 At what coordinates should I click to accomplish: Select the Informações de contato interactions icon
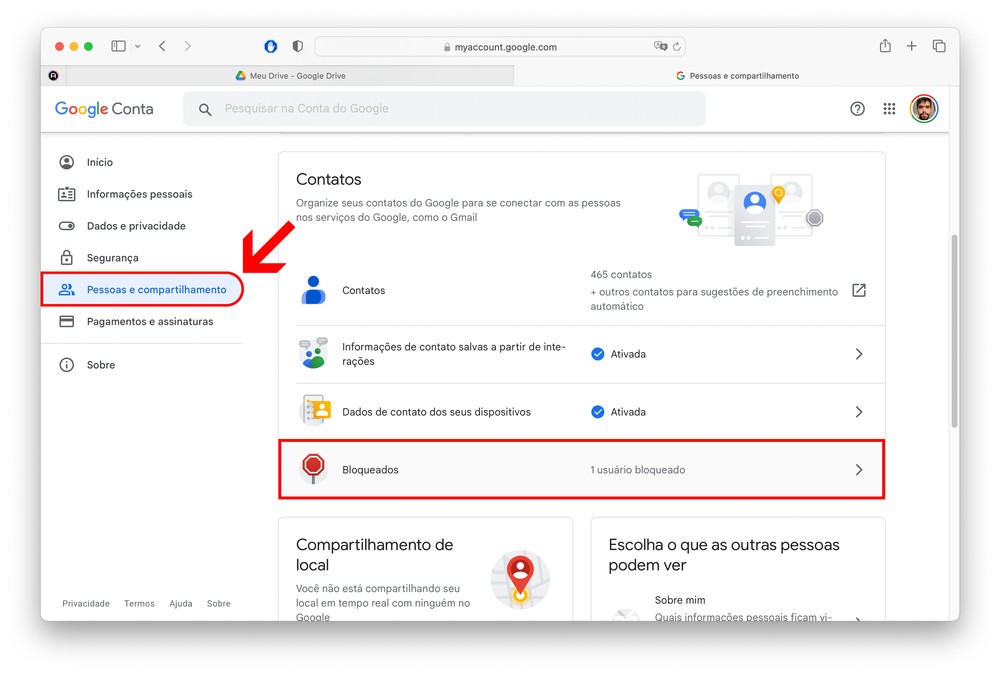click(313, 353)
